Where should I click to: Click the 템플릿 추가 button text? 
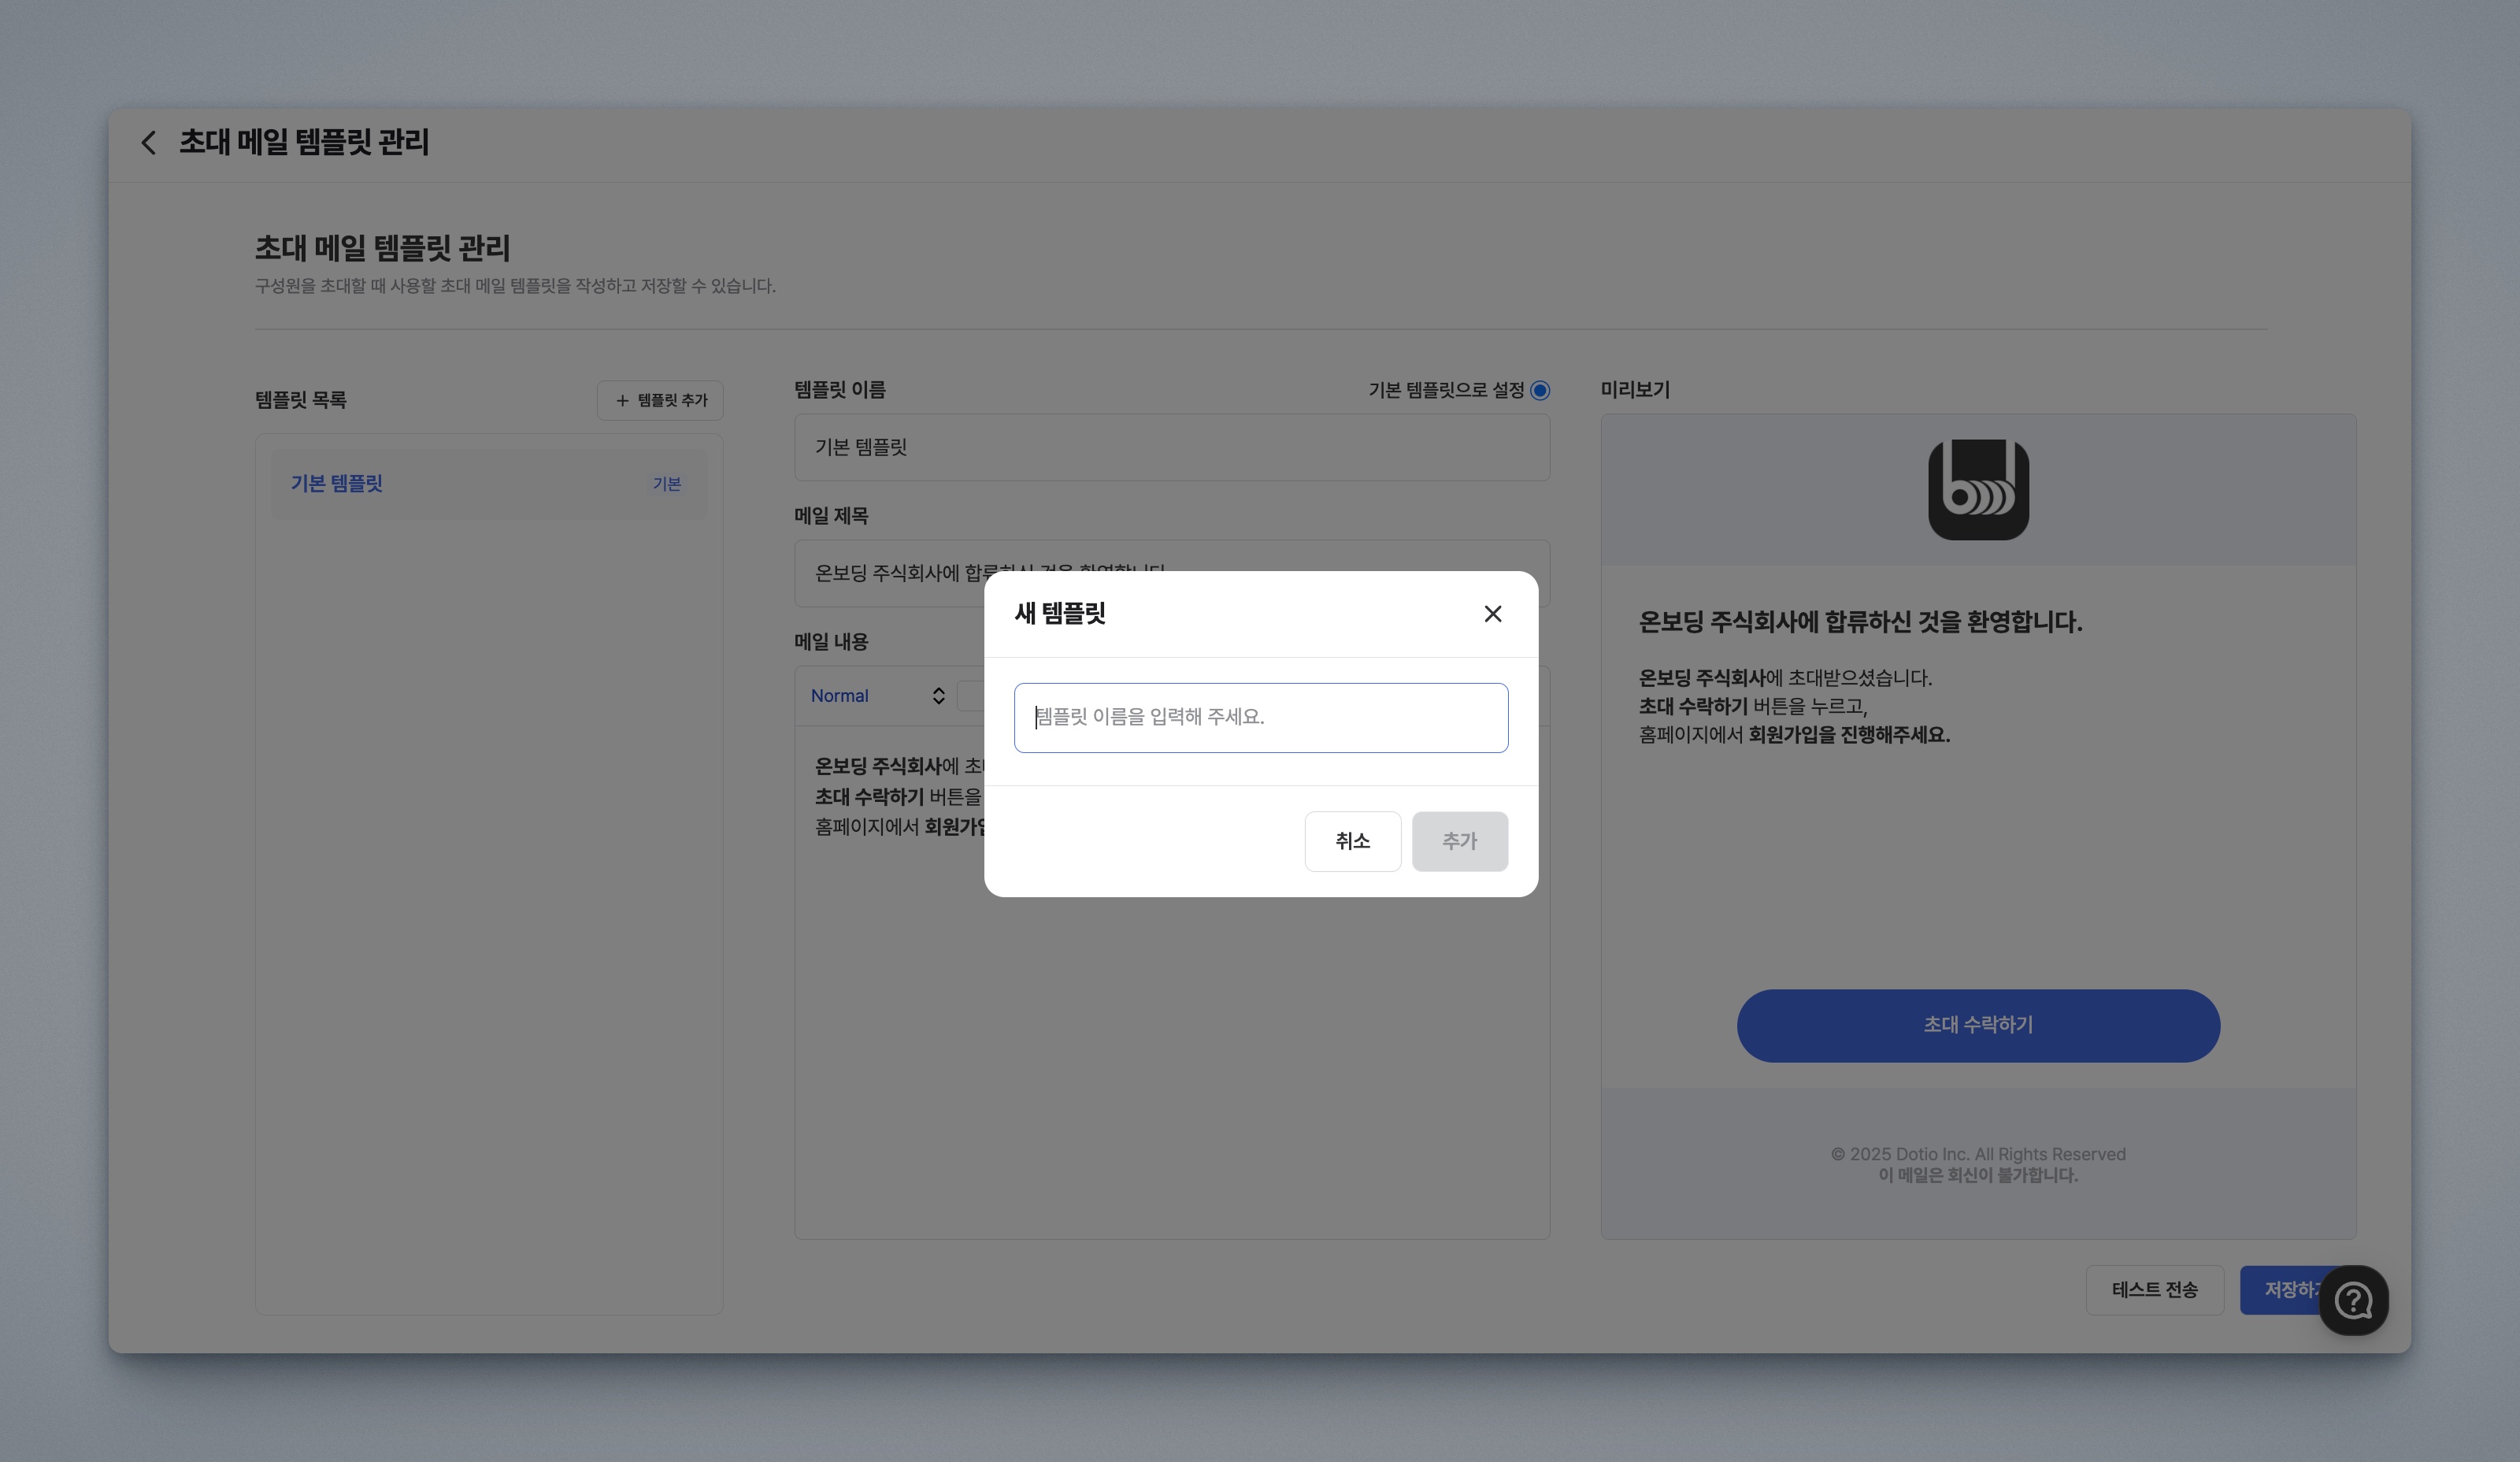tap(672, 400)
